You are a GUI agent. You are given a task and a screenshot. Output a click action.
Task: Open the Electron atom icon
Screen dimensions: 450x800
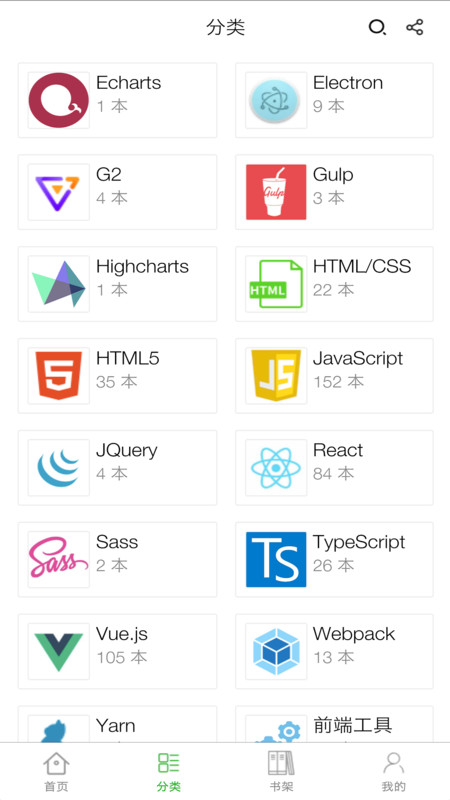click(276, 100)
